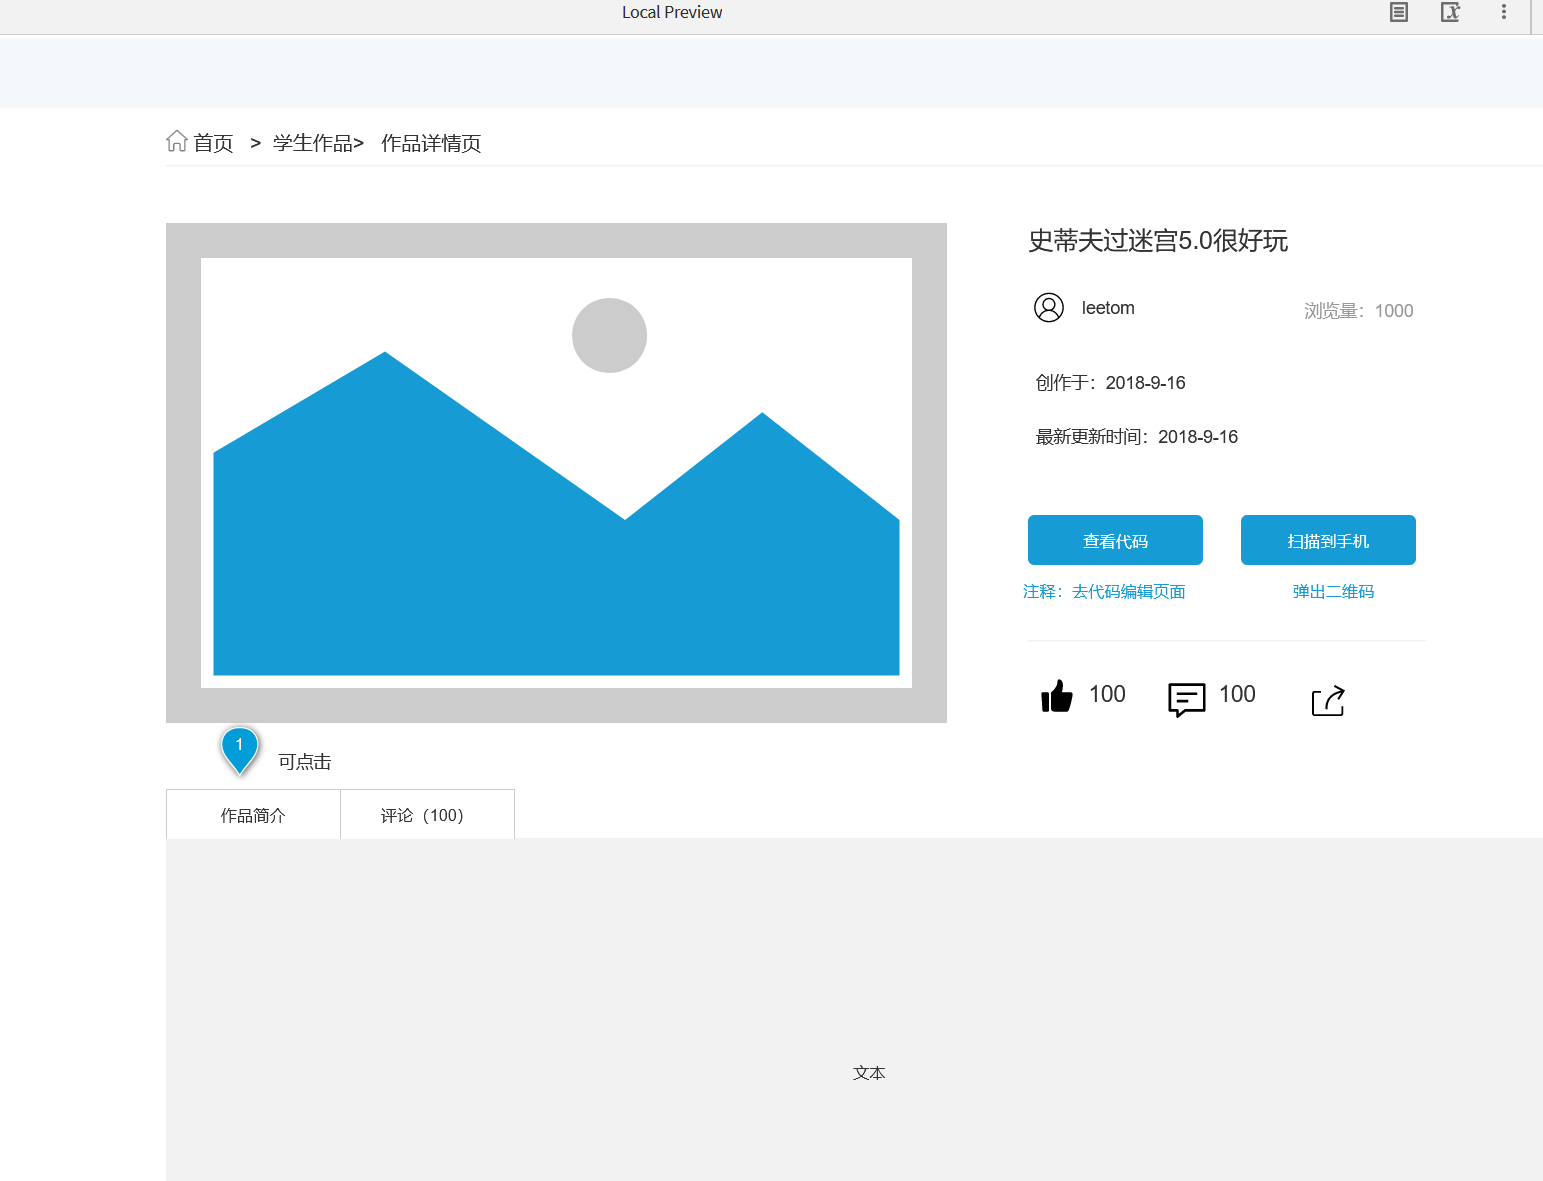Click the thumbs-up like icon
Viewport: 1543px width, 1181px height.
pyautogui.click(x=1057, y=696)
